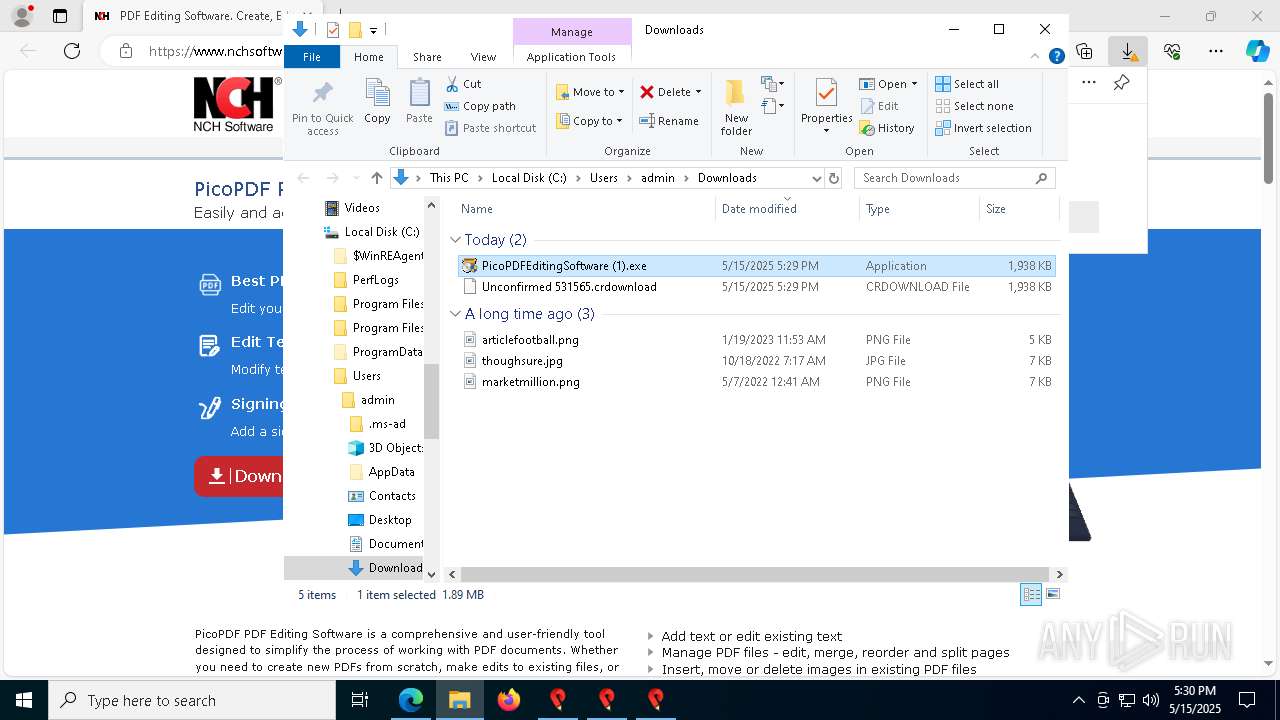Click 'admin' breadcrumb in address bar
This screenshot has height=720, width=1280.
[658, 178]
